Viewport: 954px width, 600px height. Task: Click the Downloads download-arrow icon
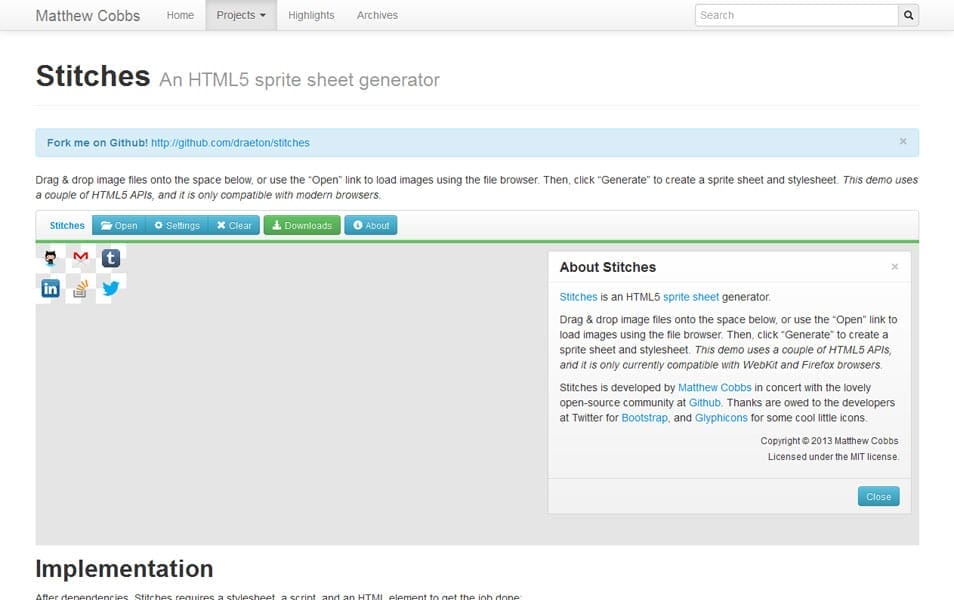click(x=277, y=225)
